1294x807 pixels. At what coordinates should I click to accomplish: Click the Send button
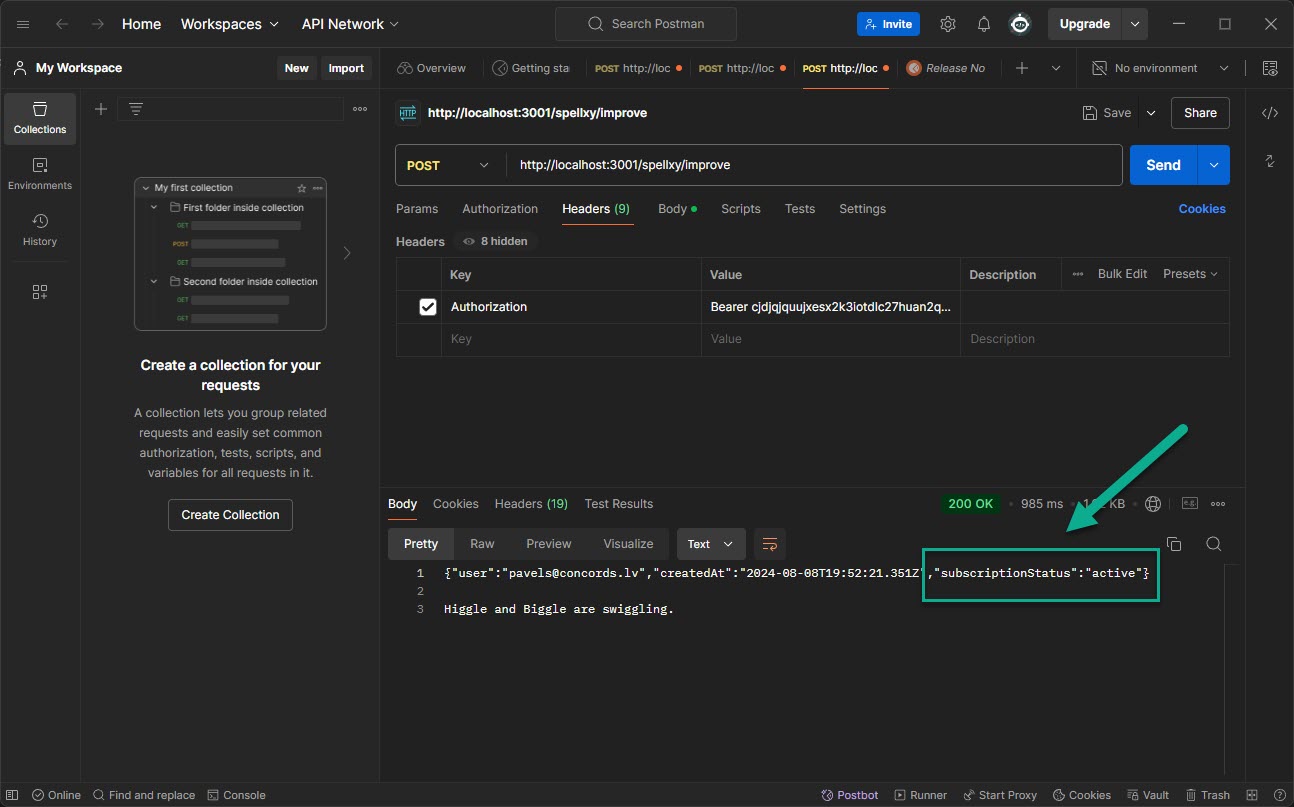pyautogui.click(x=1164, y=165)
